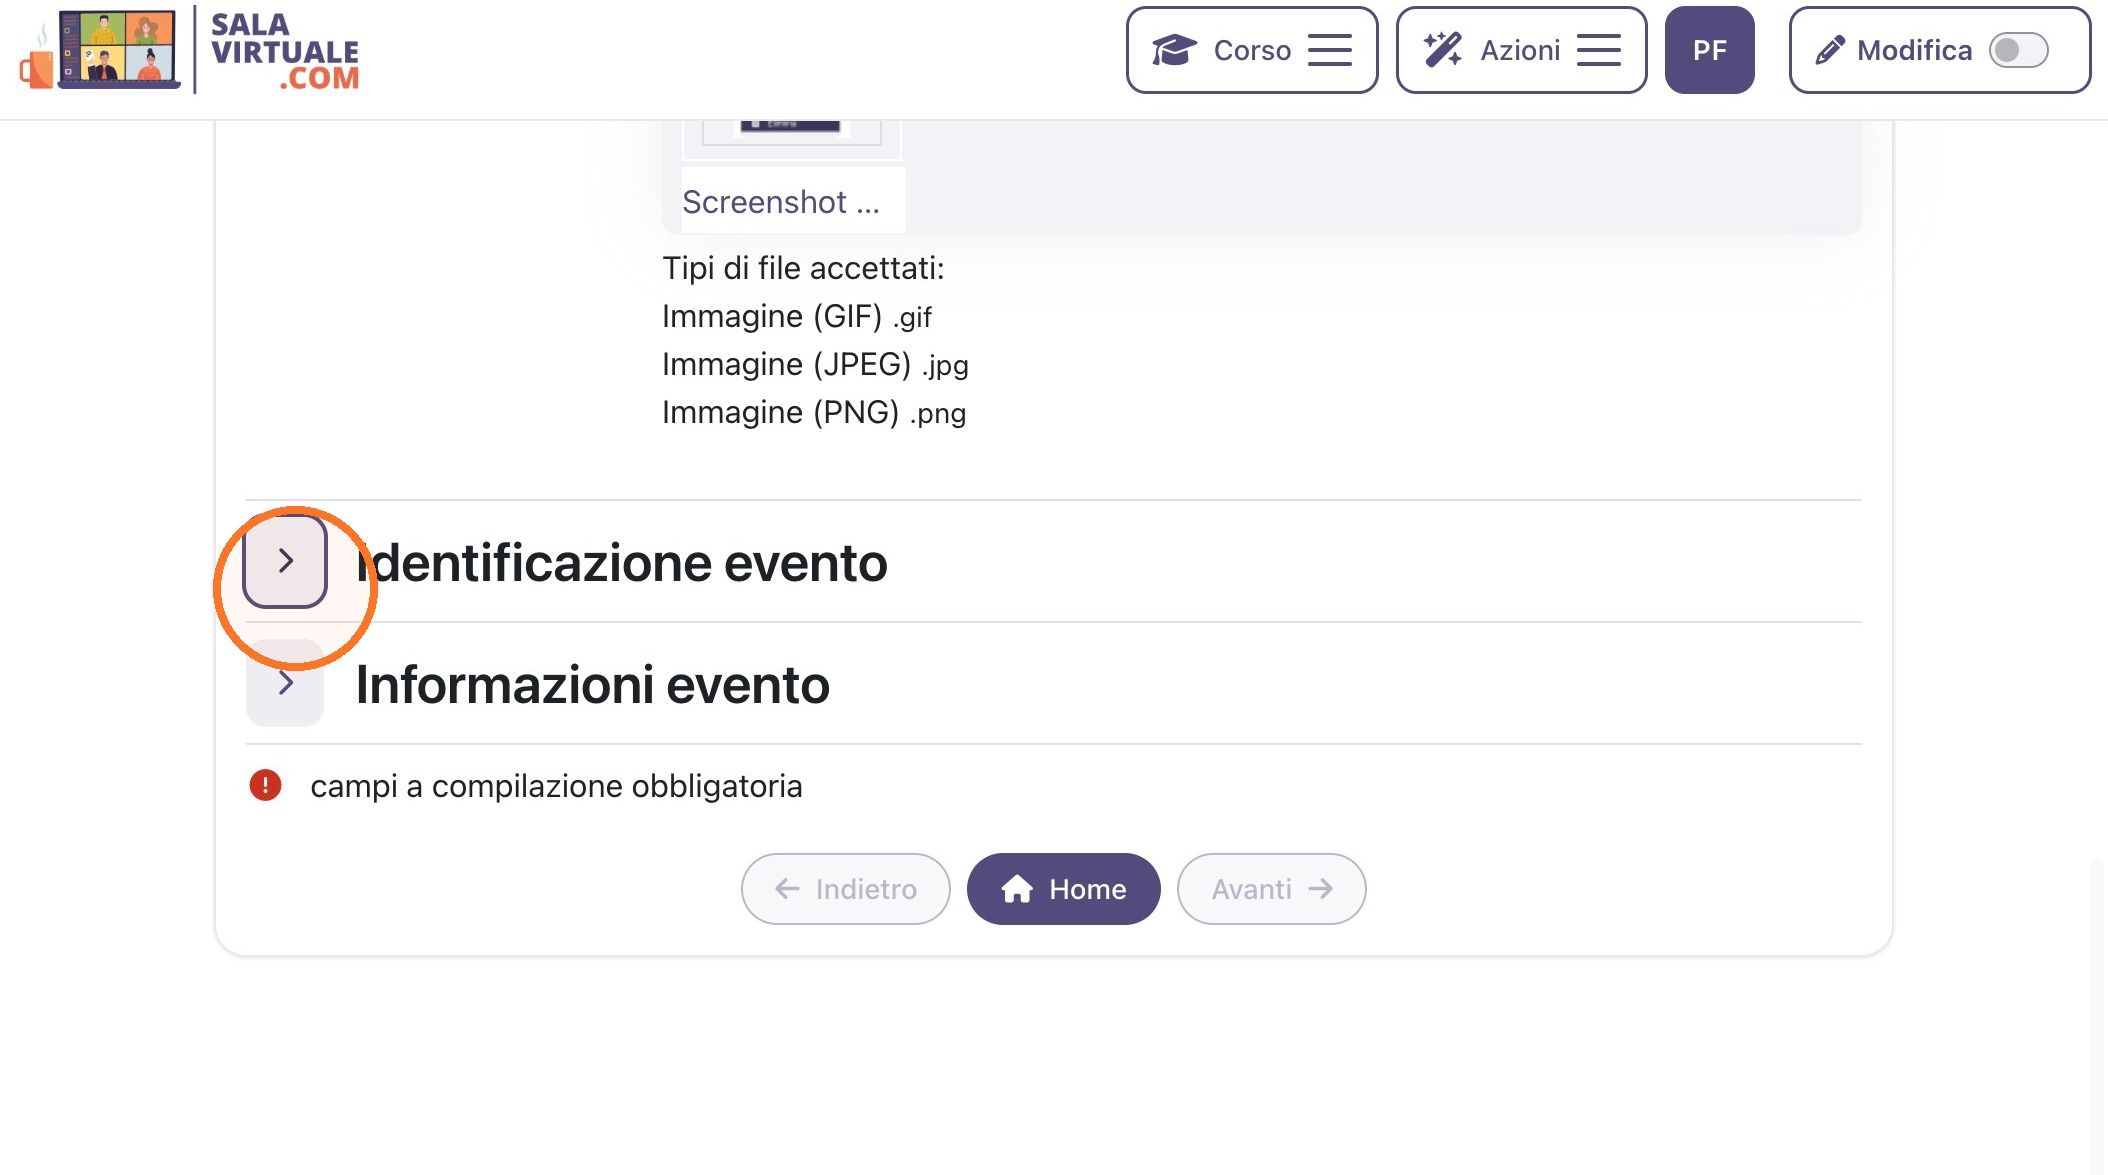Click the Identificazione evento heading
Screen dimensions: 2108x1175
622,563
